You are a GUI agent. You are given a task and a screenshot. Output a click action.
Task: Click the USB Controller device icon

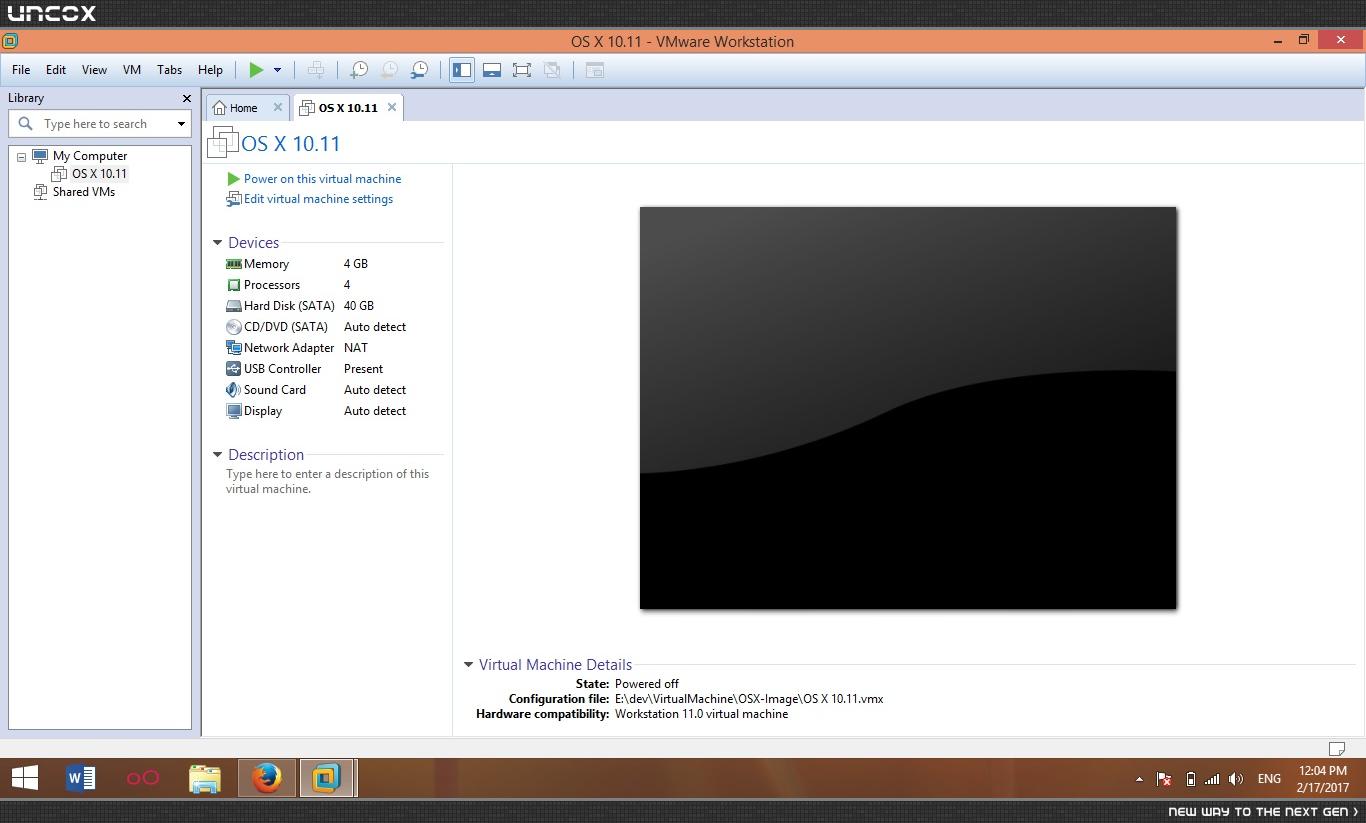click(x=234, y=369)
